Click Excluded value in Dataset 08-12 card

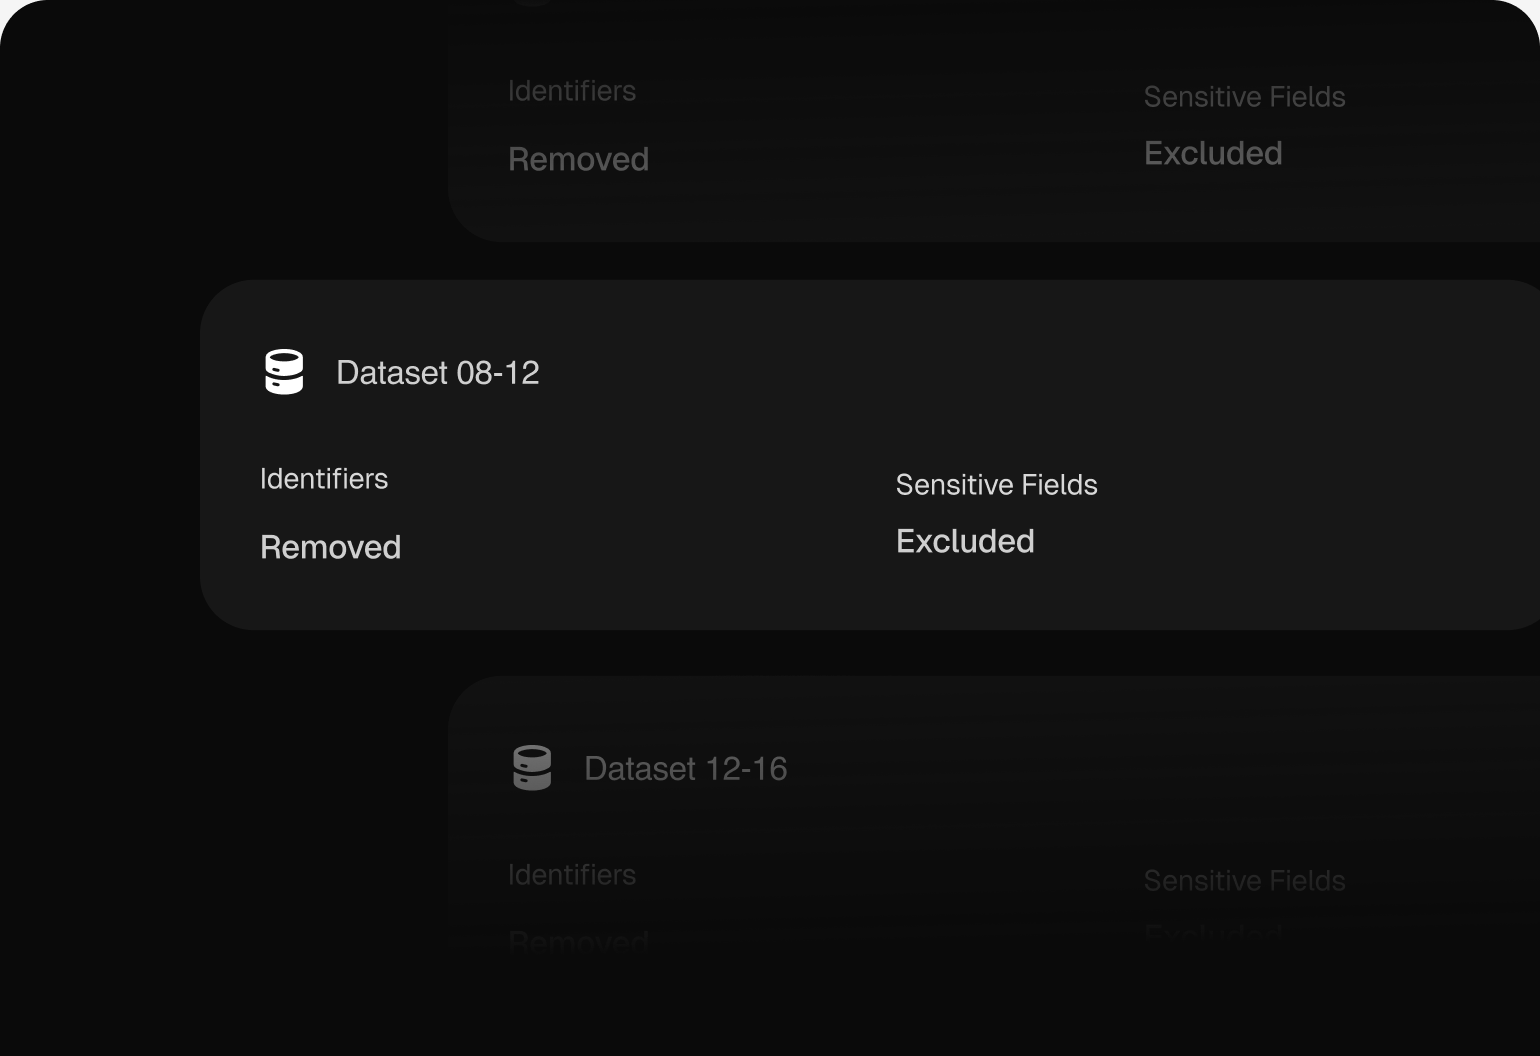(x=966, y=541)
